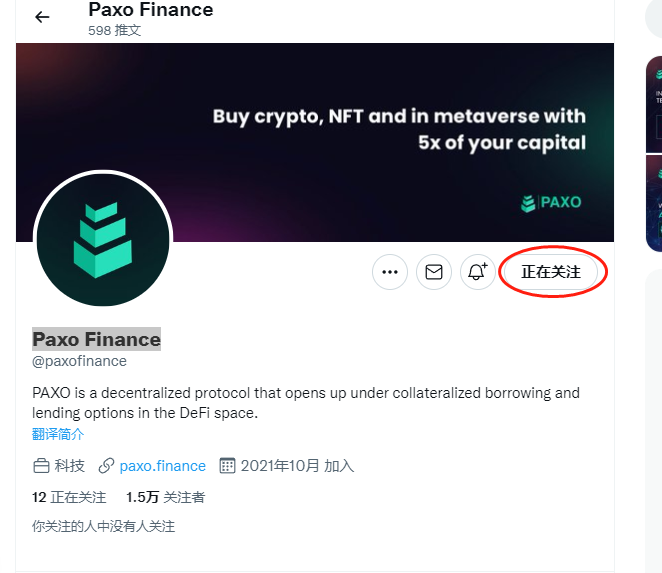662x573 pixels.
Task: Click the calendar icon by join date
Action: [227, 466]
